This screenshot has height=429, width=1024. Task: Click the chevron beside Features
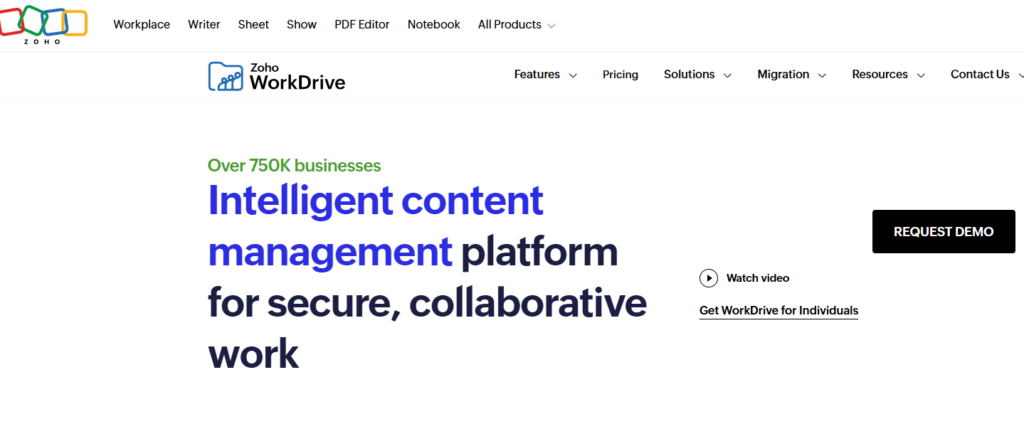click(x=573, y=76)
